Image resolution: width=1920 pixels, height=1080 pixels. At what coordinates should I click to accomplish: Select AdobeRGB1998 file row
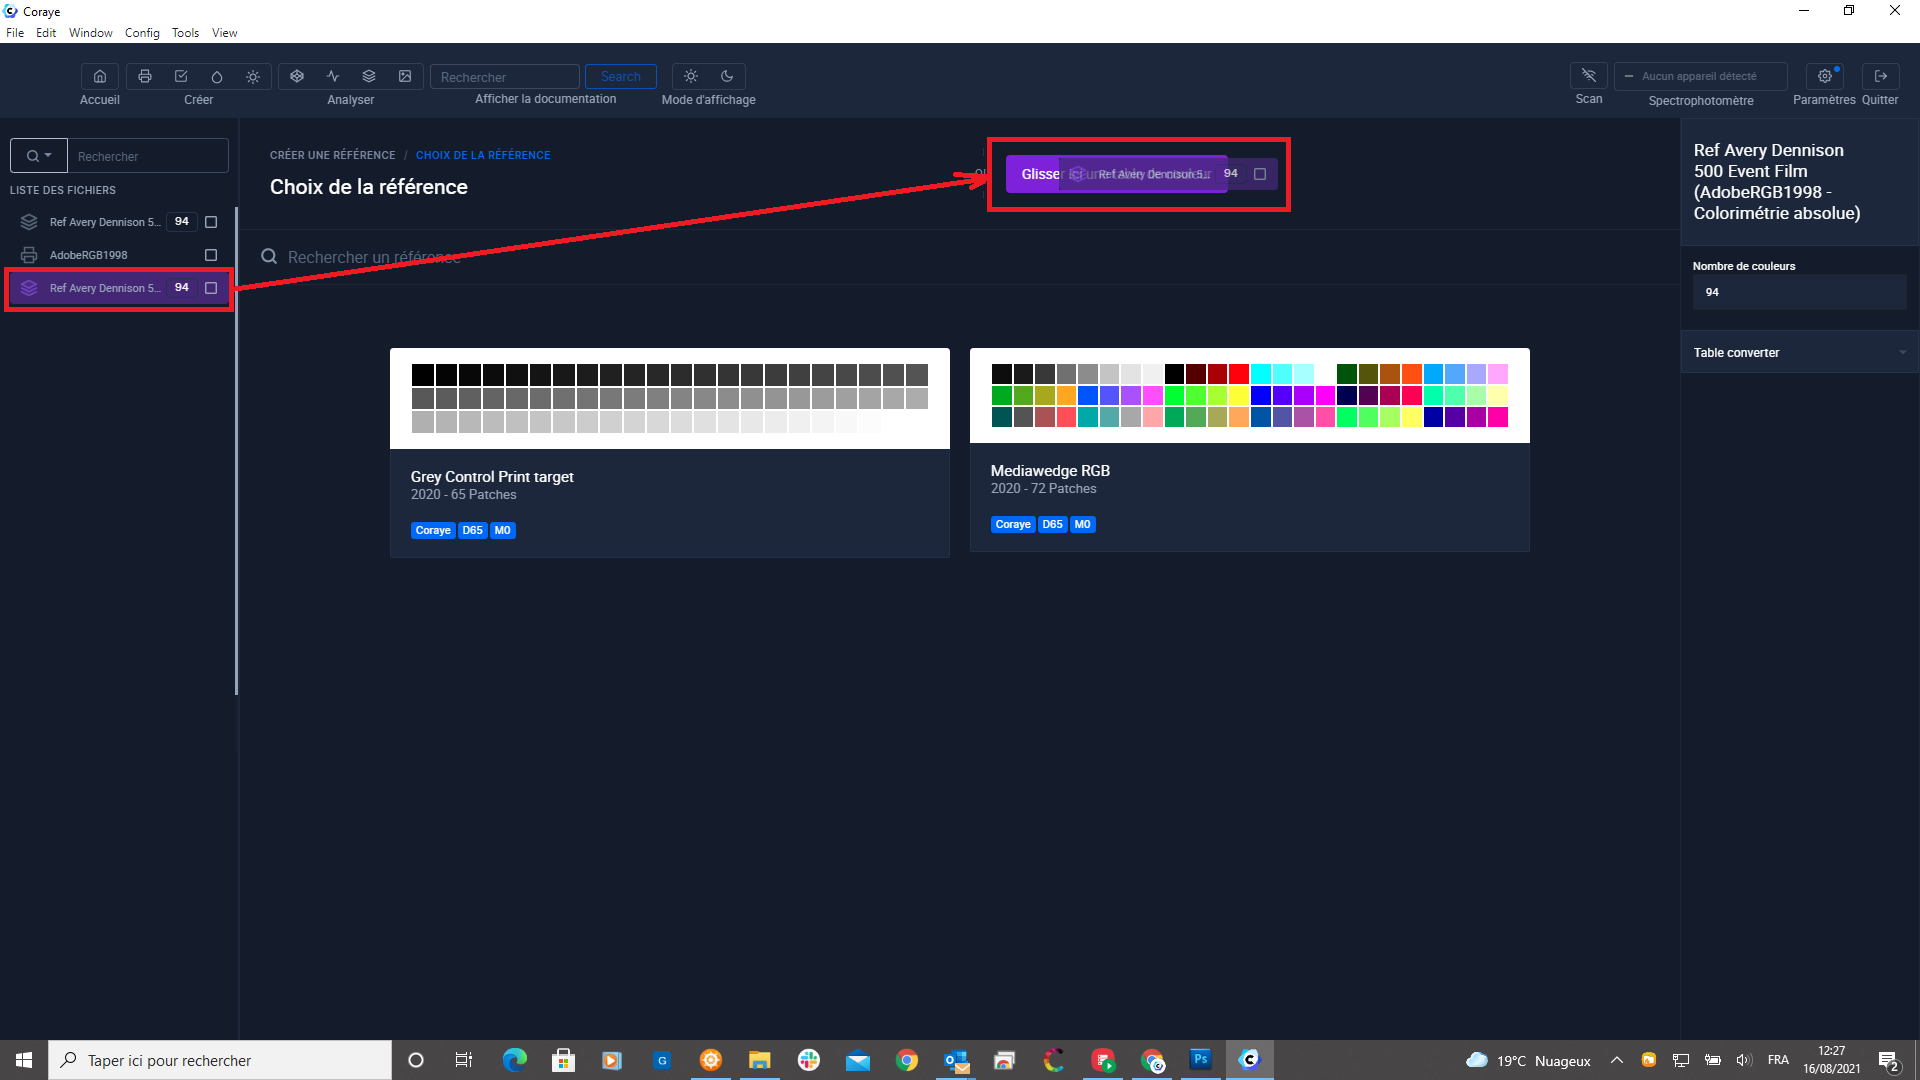(x=118, y=255)
